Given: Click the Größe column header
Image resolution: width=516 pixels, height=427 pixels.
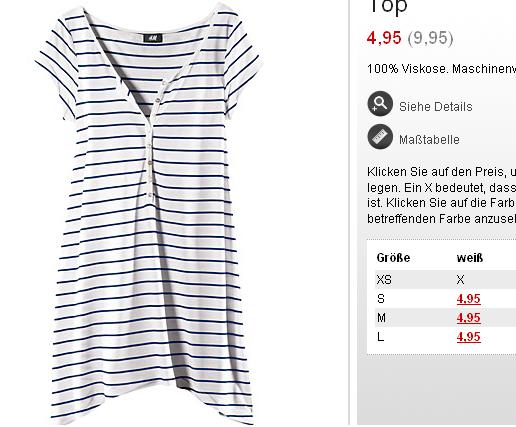Looking at the screenshot, I should coord(393,258).
